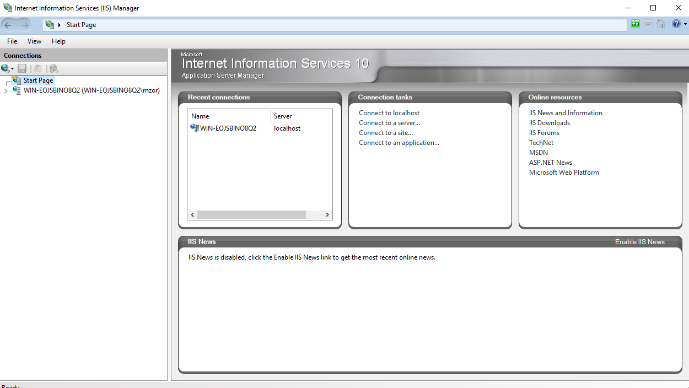
Task: Click the horizontal scrollbar thumb in Recent connections
Action: point(251,214)
